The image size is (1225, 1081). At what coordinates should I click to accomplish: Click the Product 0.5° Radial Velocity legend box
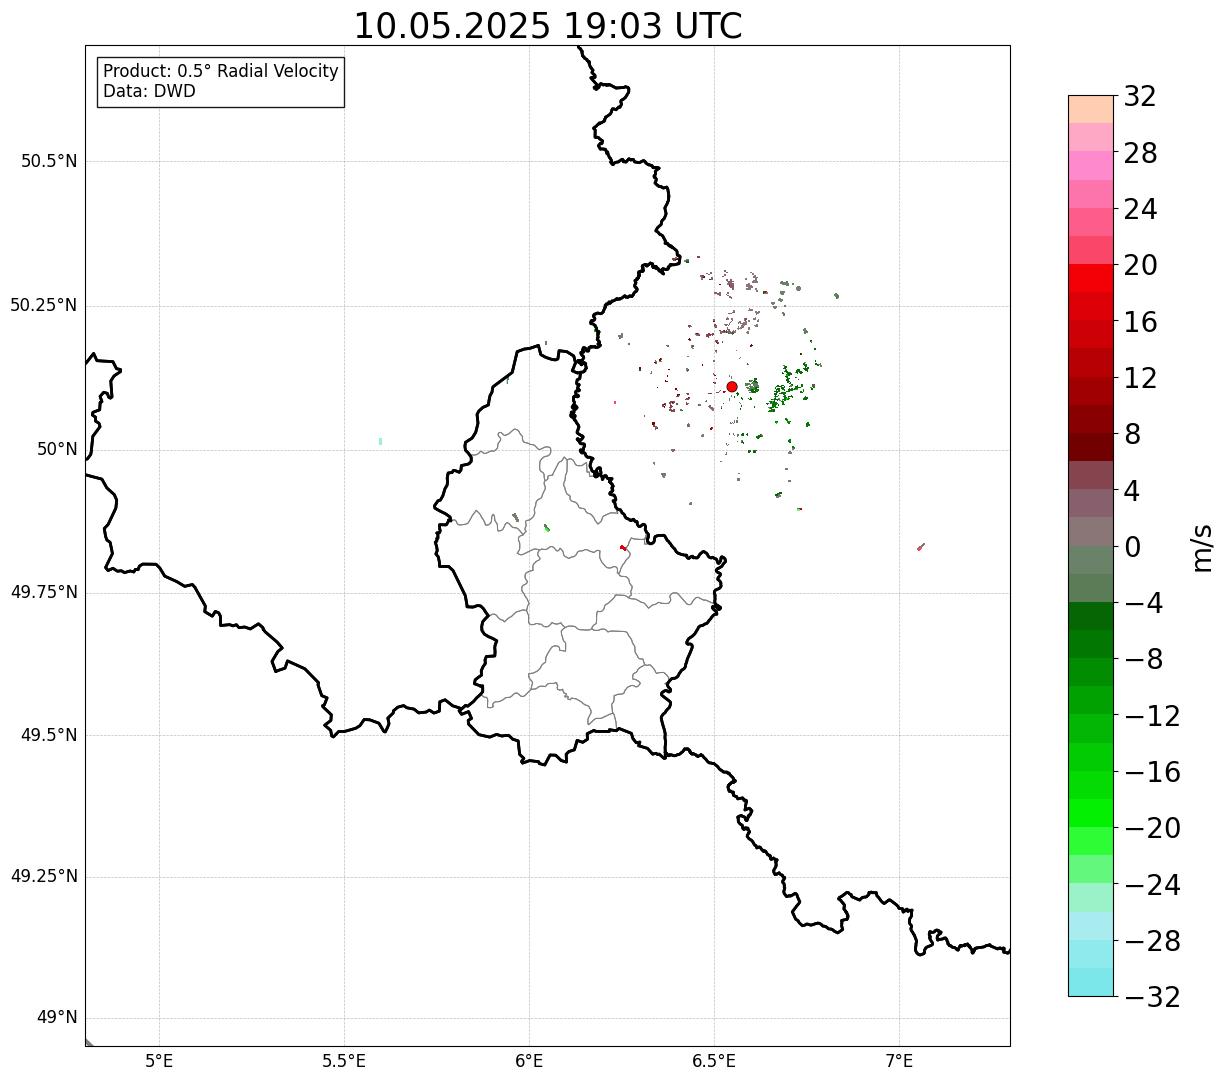click(x=221, y=82)
